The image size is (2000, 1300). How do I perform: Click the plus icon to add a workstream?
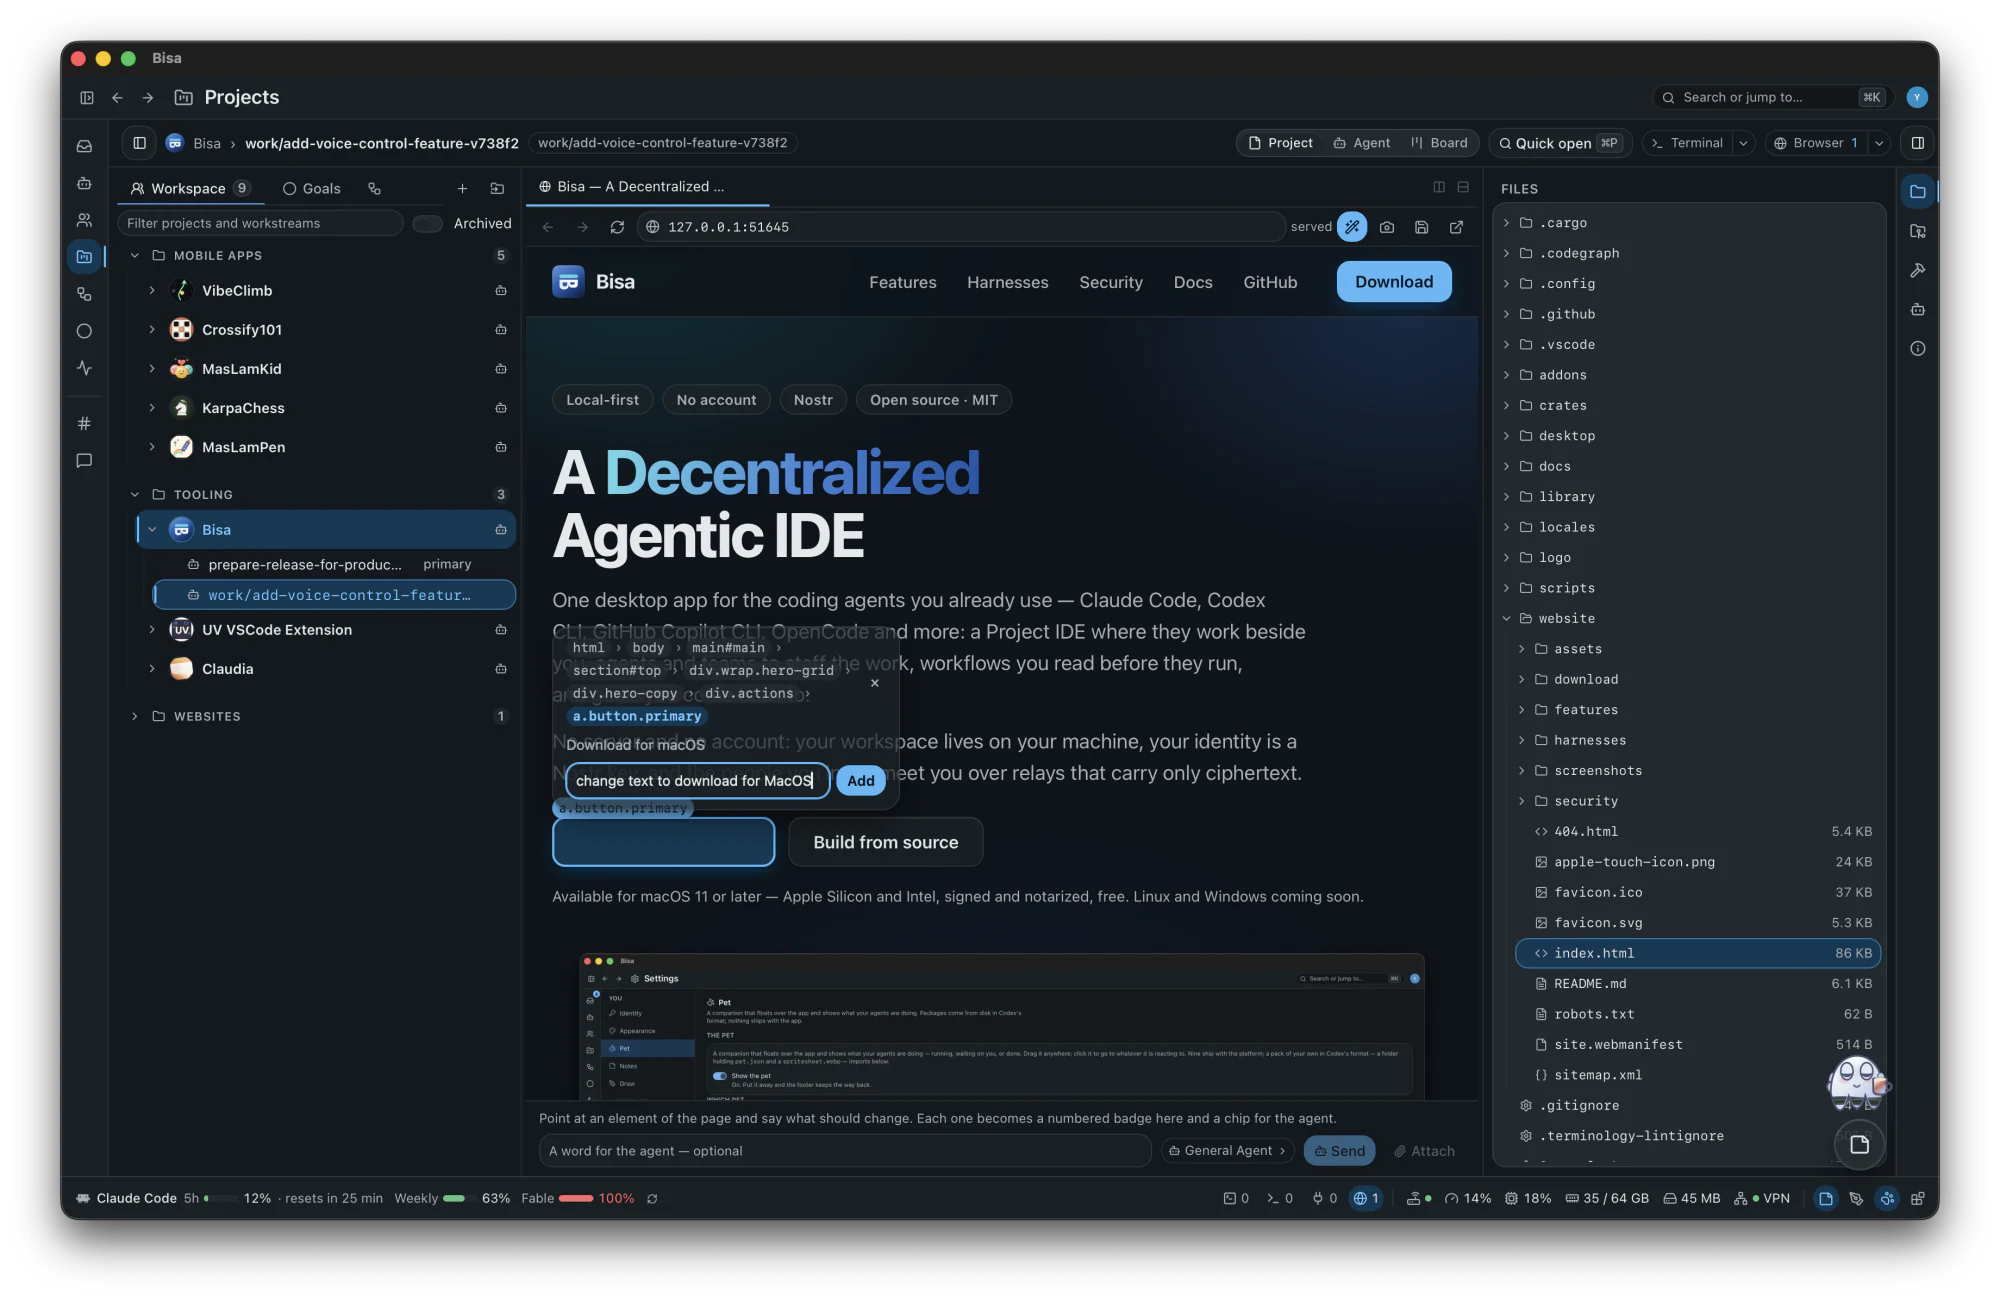(x=462, y=188)
